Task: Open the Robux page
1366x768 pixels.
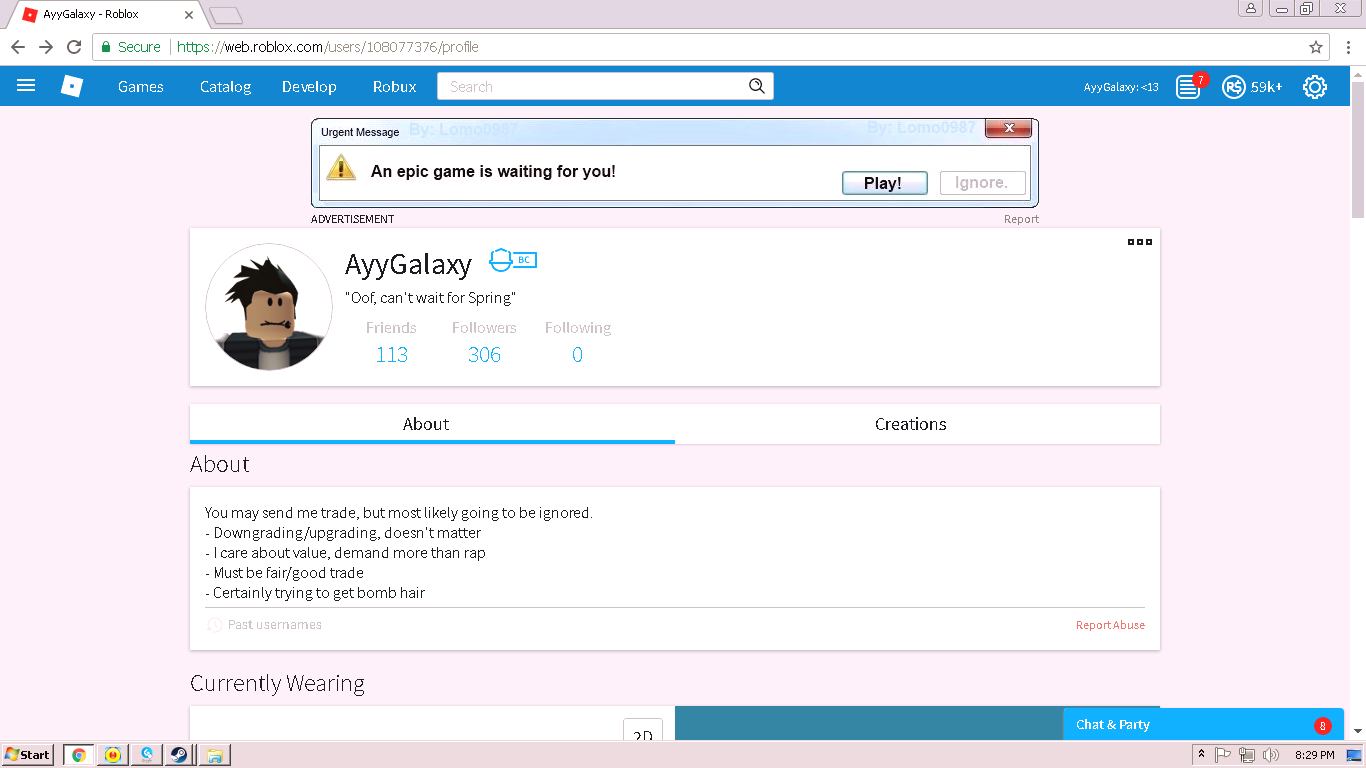Action: pos(395,87)
